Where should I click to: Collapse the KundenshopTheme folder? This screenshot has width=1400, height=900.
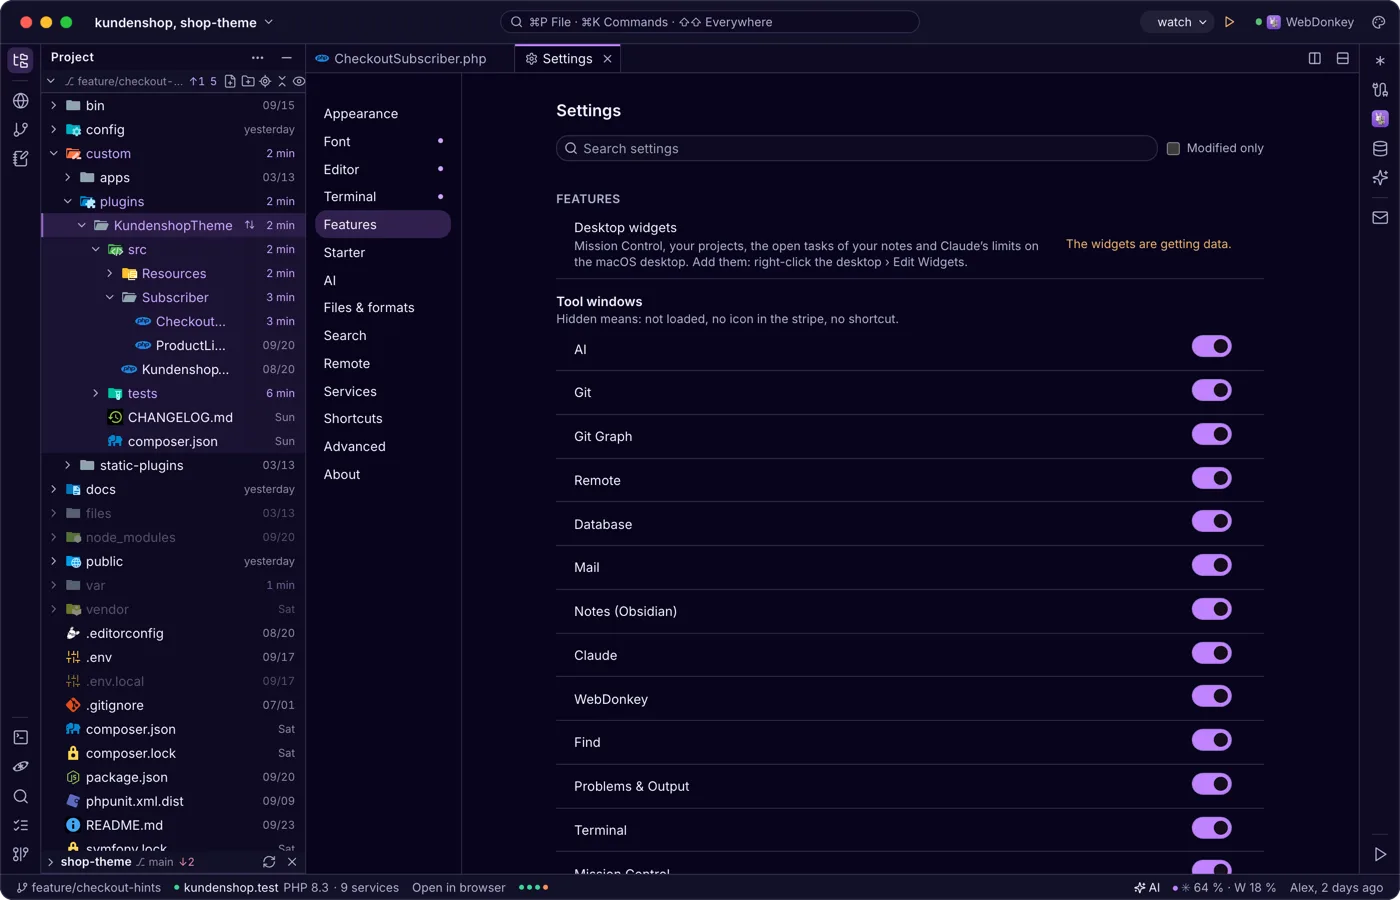(82, 225)
